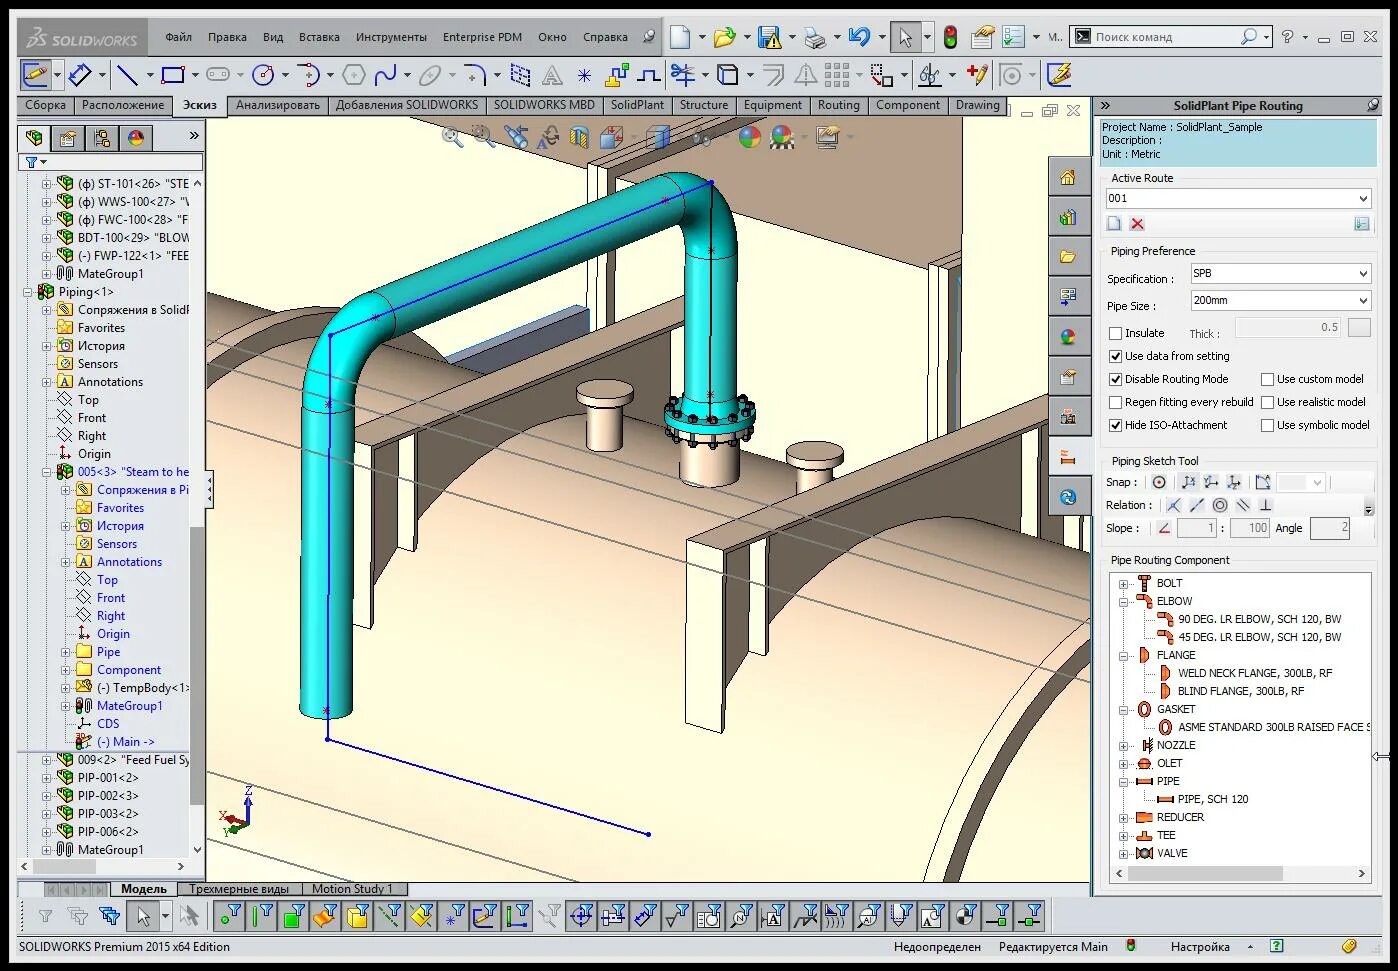Uncheck Hide ISO-Attachment
1398x971 pixels.
point(1116,425)
